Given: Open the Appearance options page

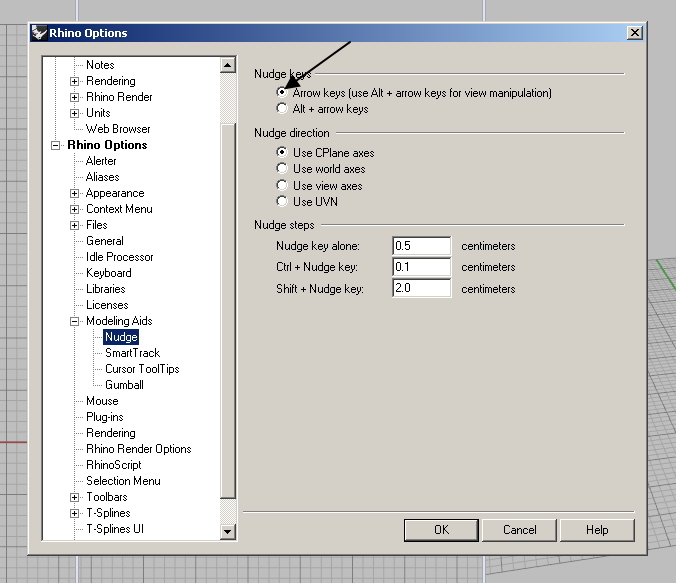Looking at the screenshot, I should pyautogui.click(x=115, y=193).
